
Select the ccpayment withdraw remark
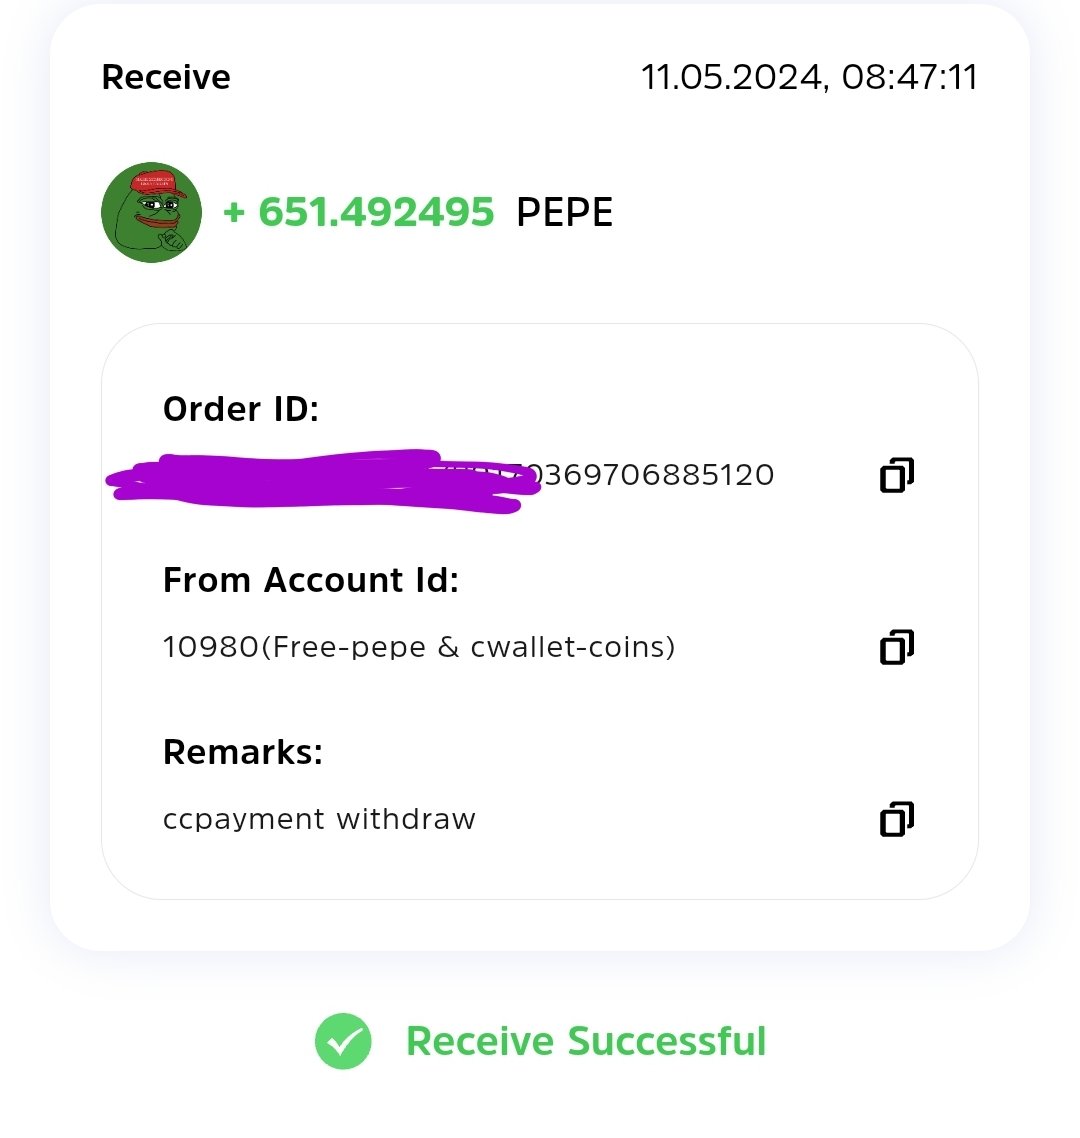point(319,819)
